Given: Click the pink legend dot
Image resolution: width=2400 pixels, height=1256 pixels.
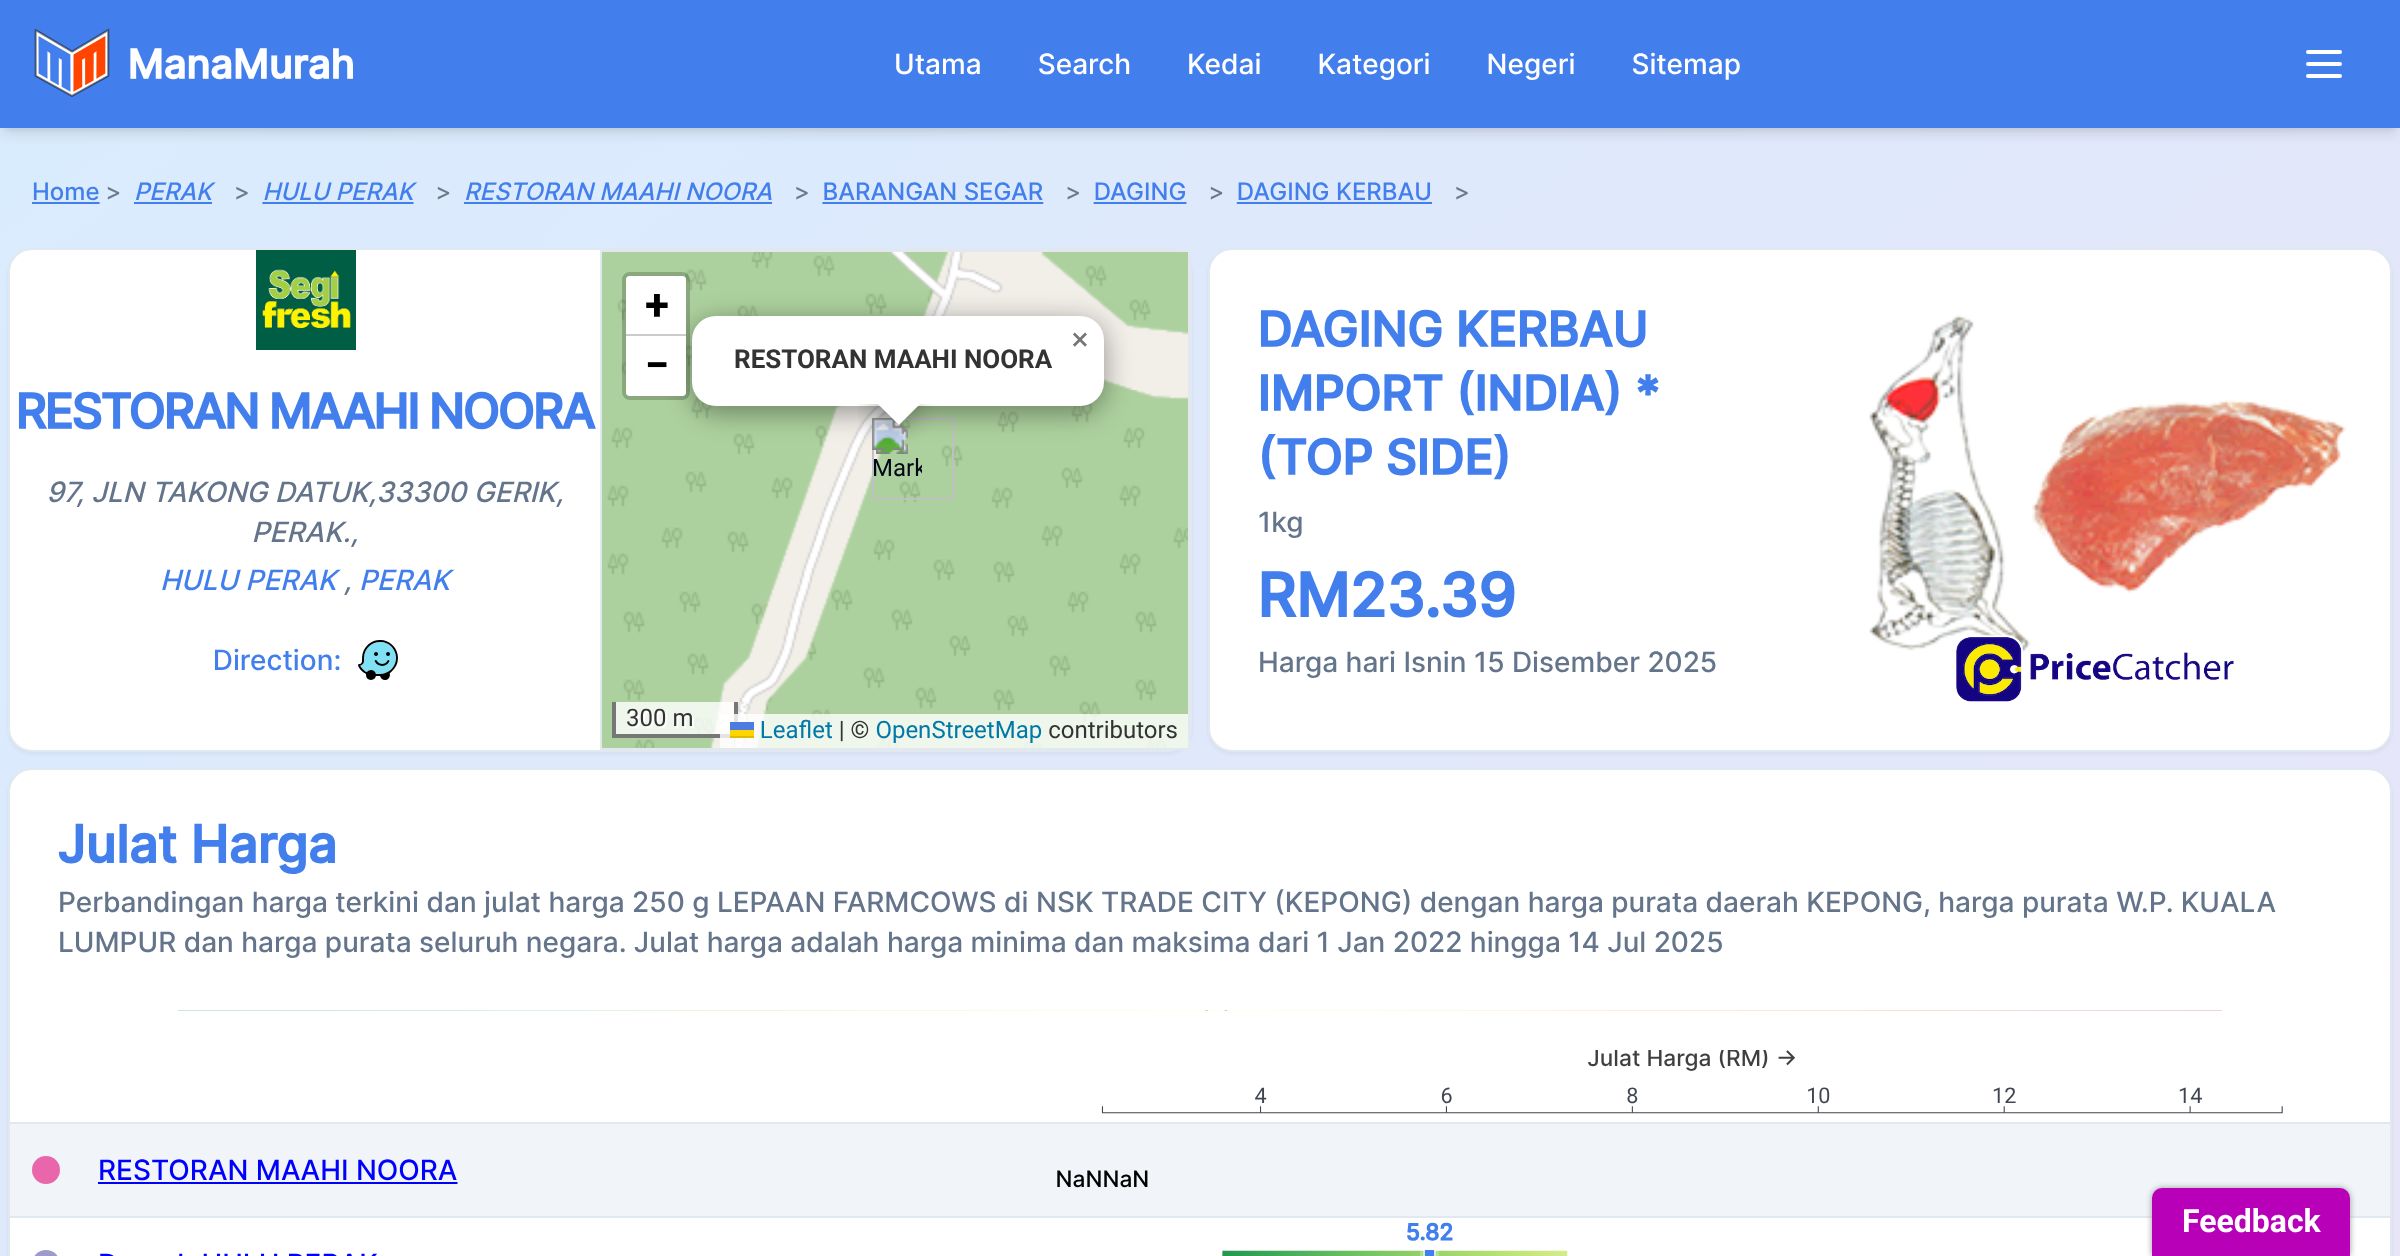Looking at the screenshot, I should [46, 1170].
